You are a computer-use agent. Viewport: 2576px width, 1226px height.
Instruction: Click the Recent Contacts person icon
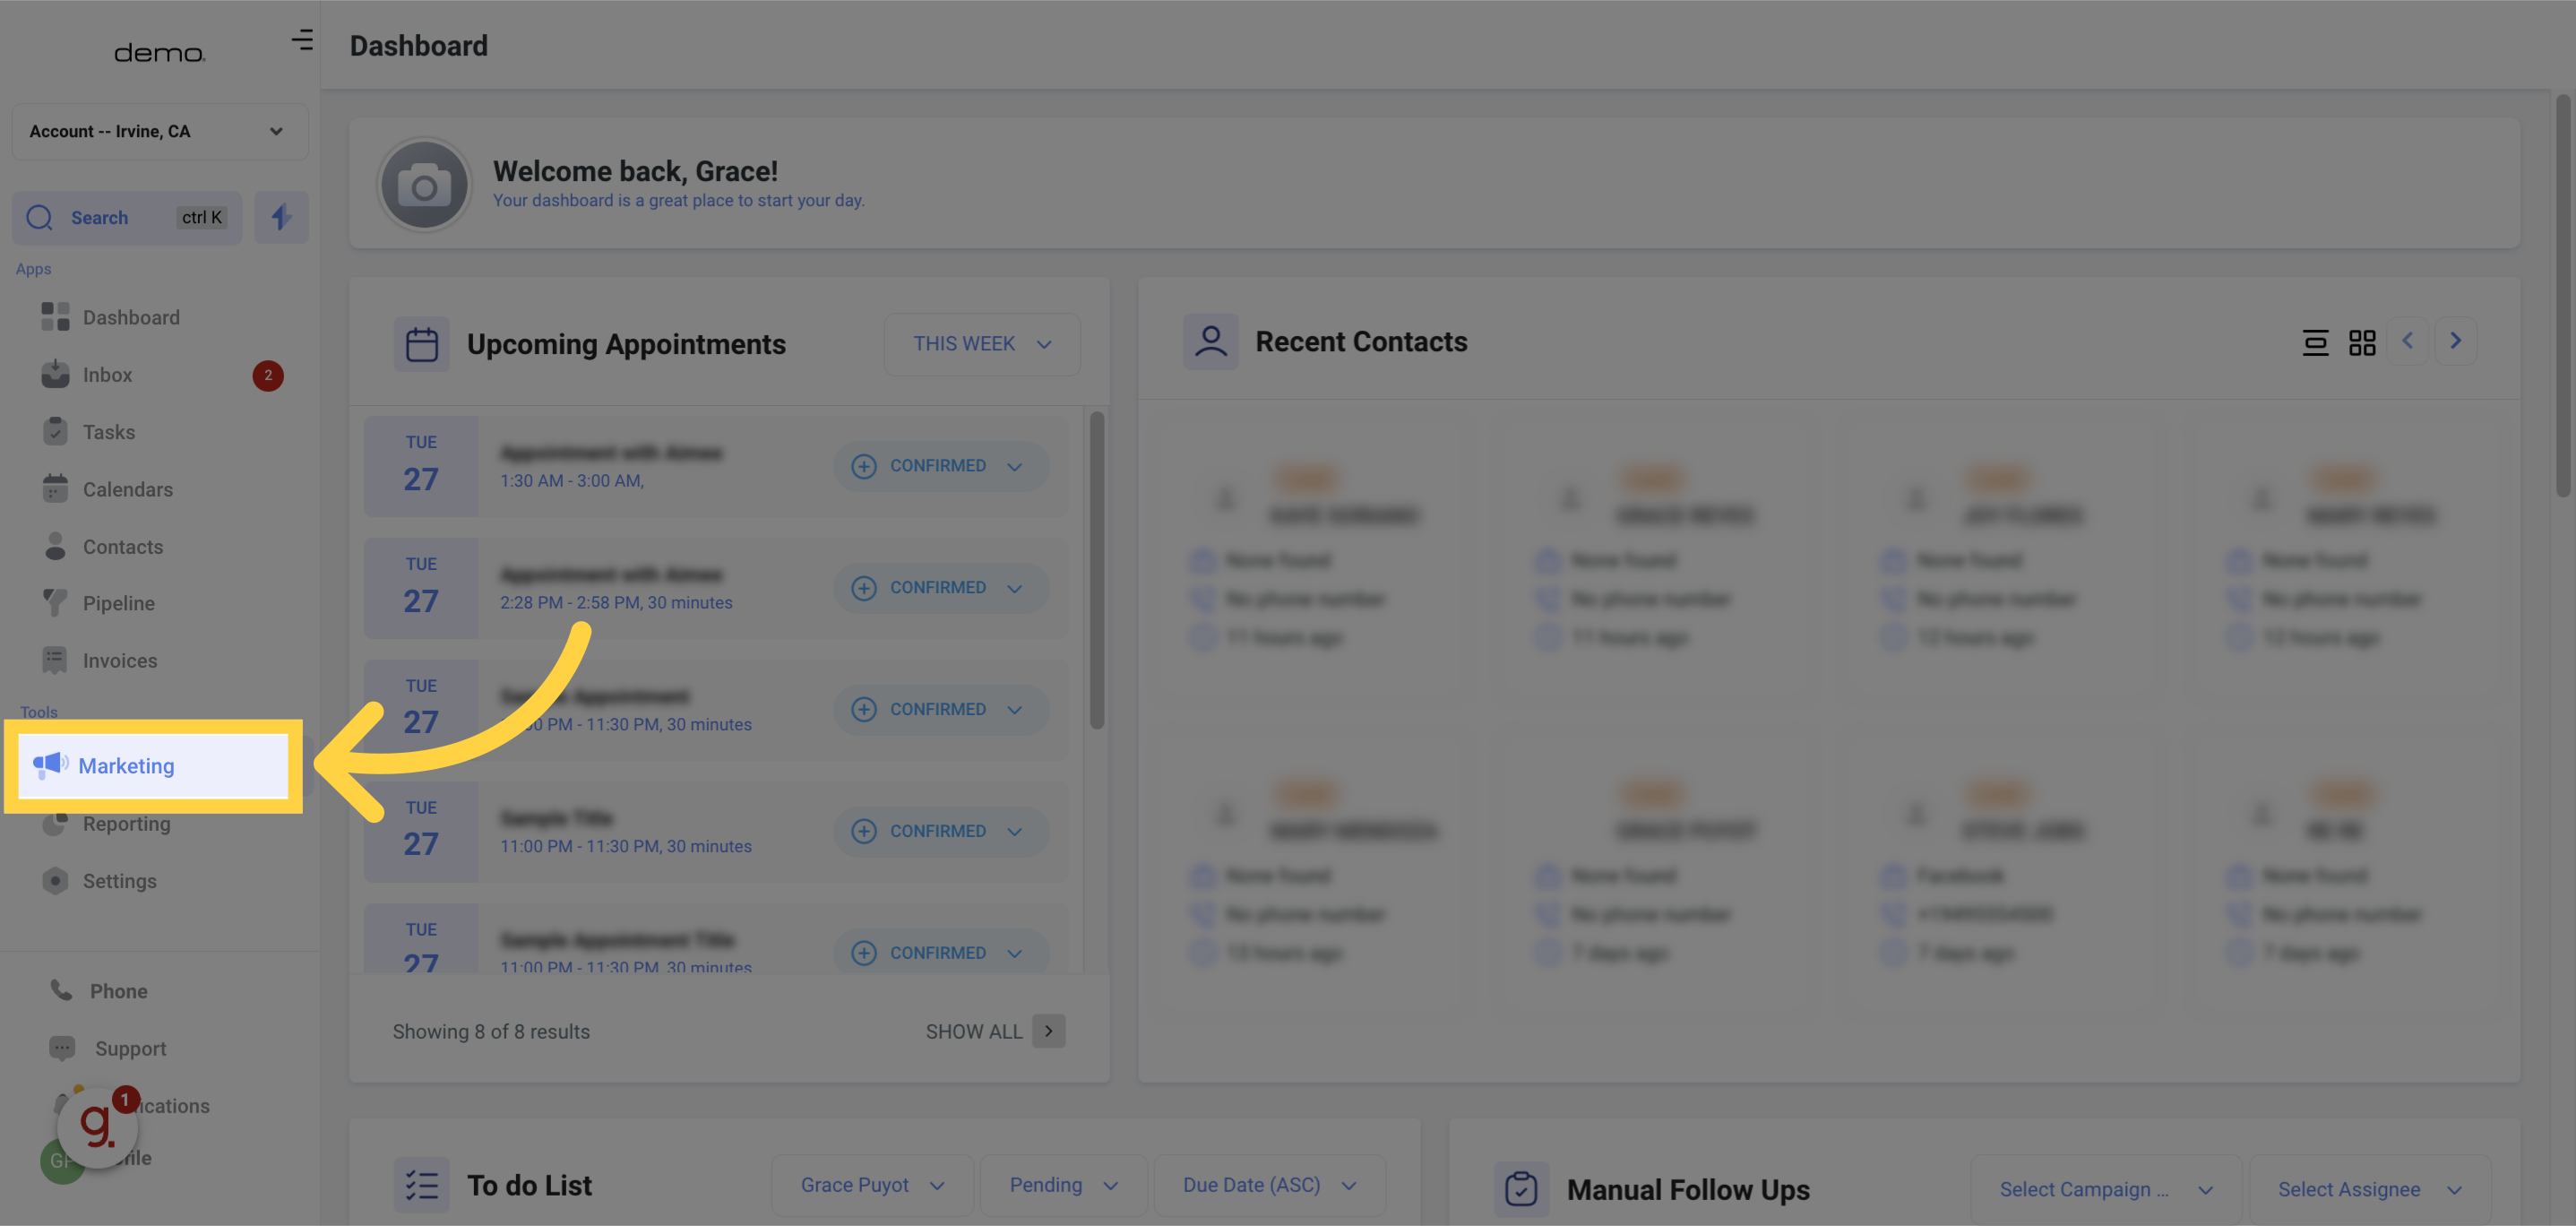click(x=1210, y=342)
